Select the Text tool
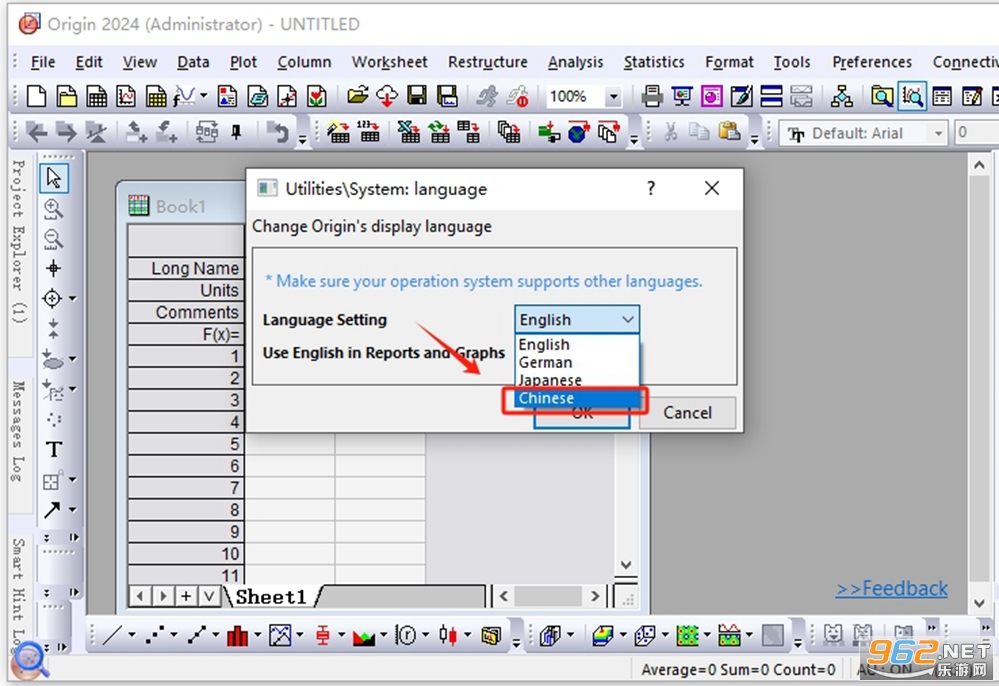This screenshot has height=686, width=999. 54,450
